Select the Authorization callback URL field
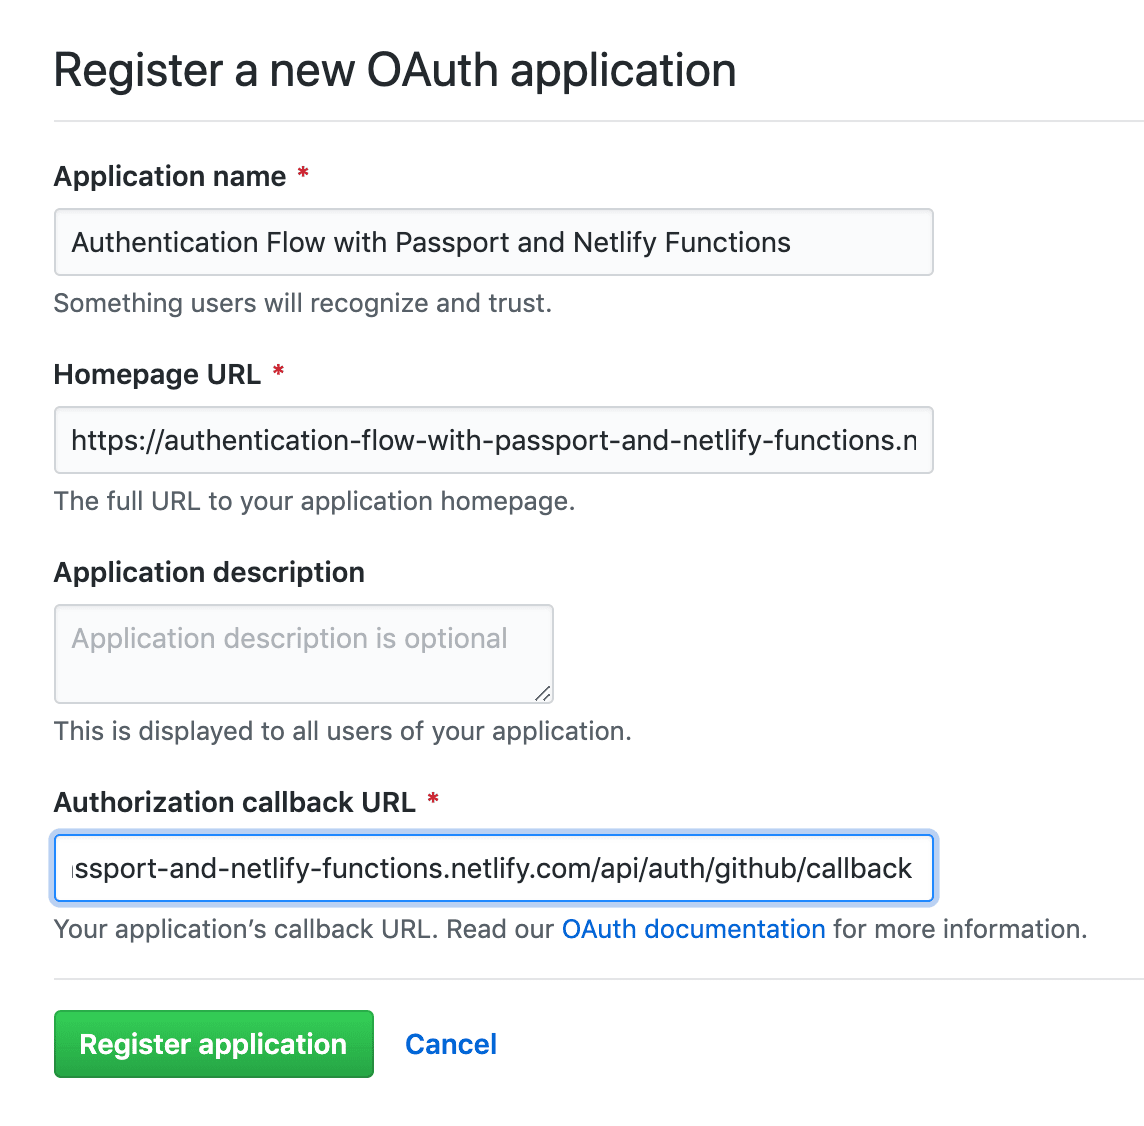 click(x=493, y=868)
